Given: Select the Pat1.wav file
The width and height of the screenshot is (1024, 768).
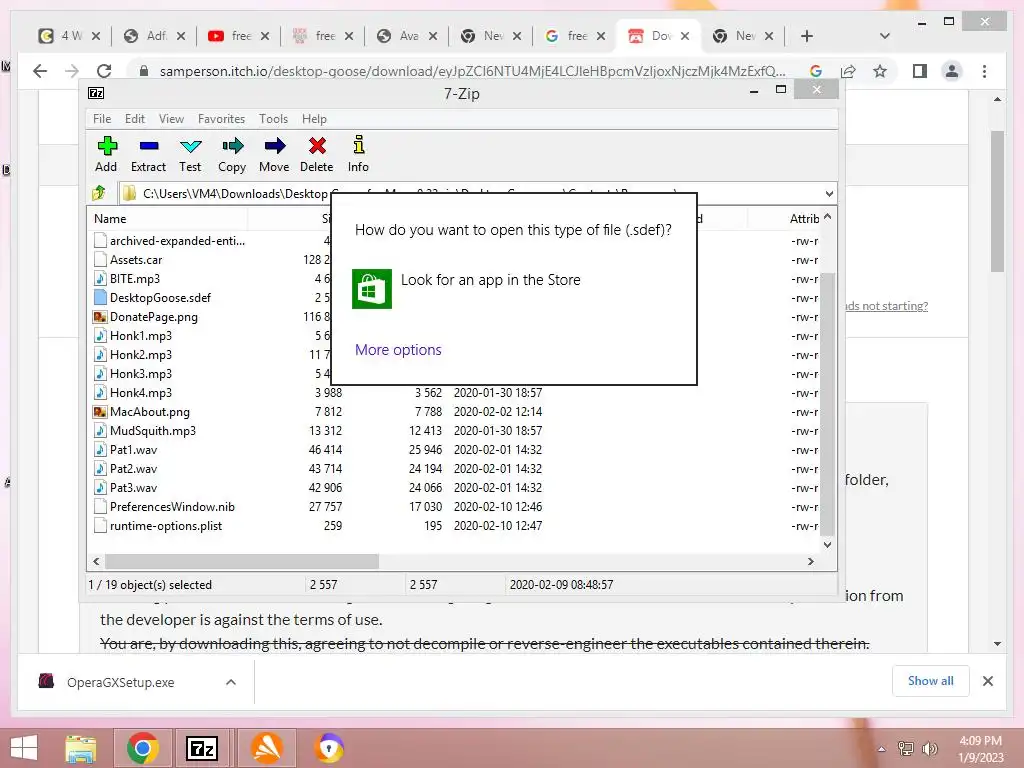Looking at the screenshot, I should point(133,450).
